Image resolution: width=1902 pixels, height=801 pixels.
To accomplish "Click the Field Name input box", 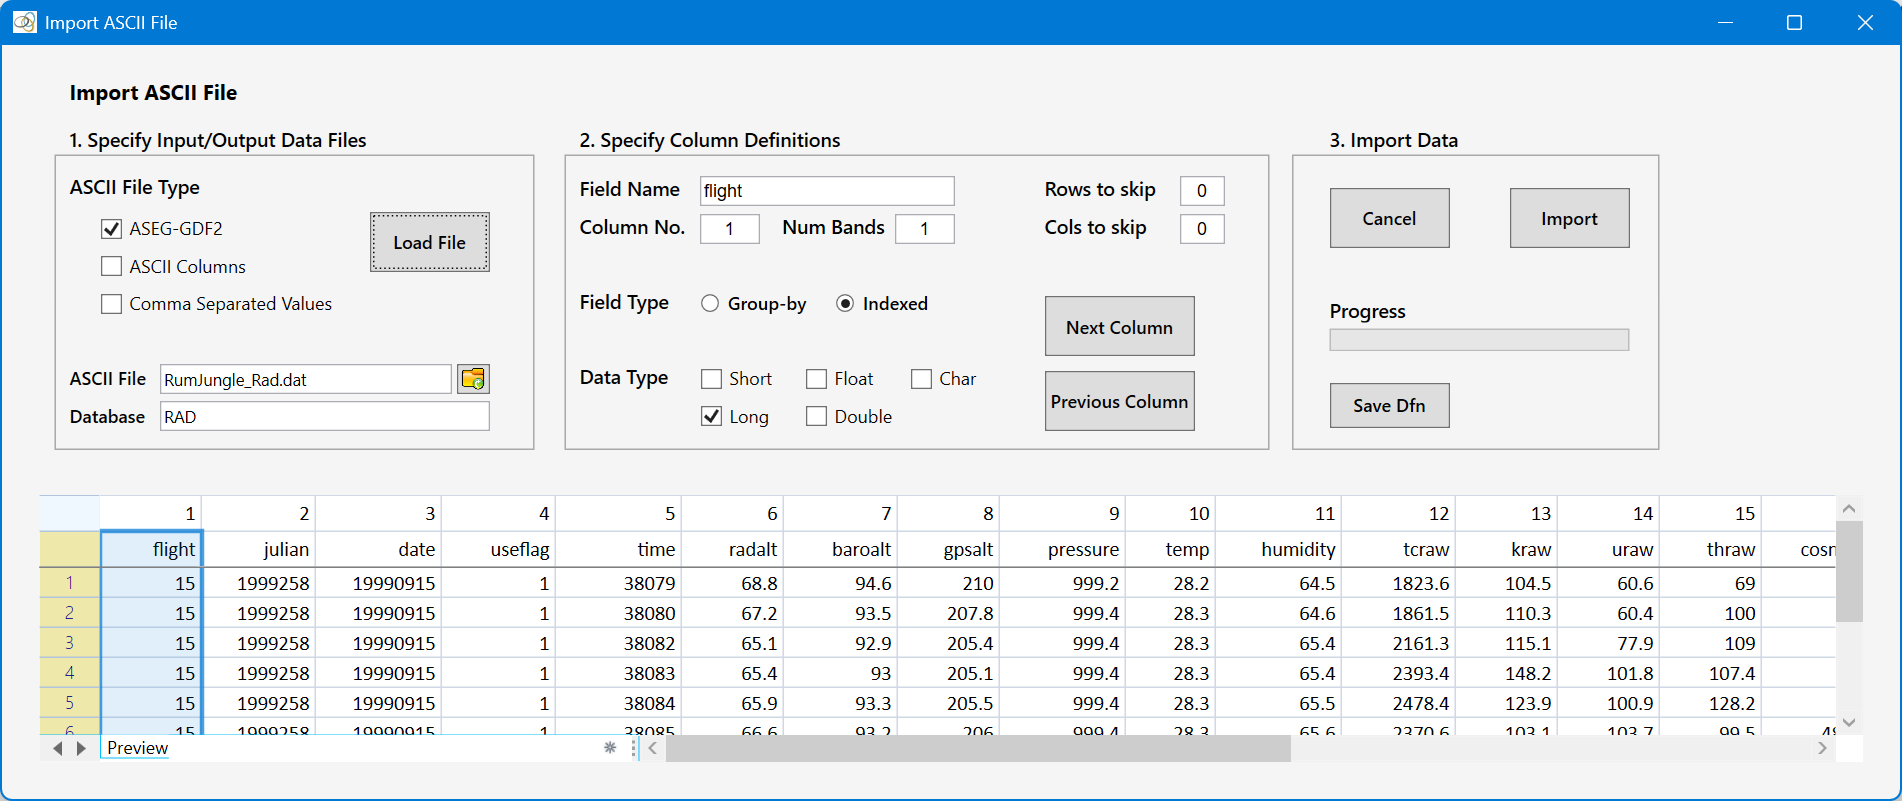I will 827,191.
